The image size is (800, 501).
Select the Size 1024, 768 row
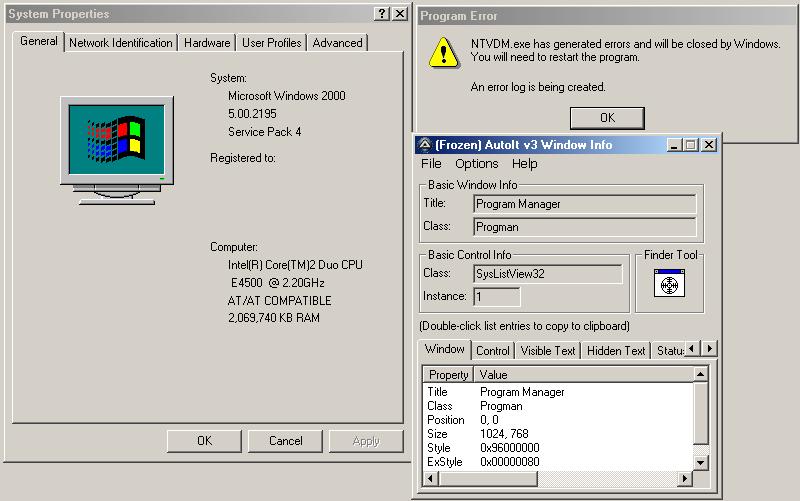pos(558,434)
